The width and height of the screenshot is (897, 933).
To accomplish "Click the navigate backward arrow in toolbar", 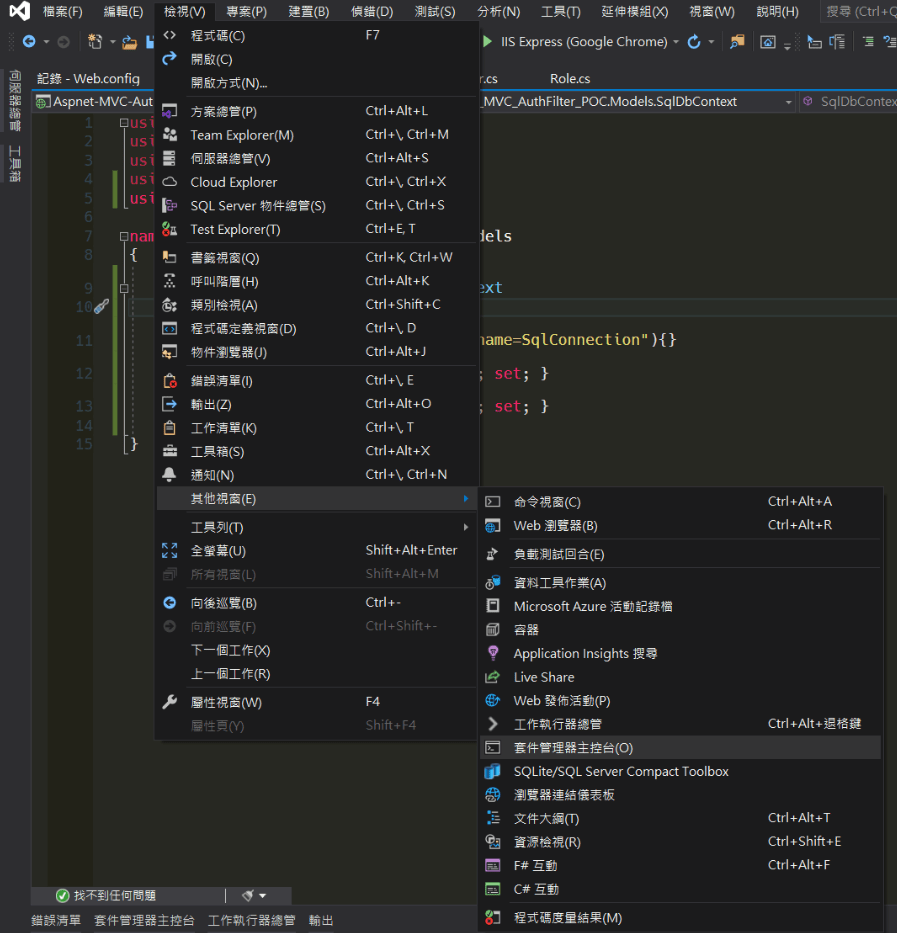I will pyautogui.click(x=29, y=42).
